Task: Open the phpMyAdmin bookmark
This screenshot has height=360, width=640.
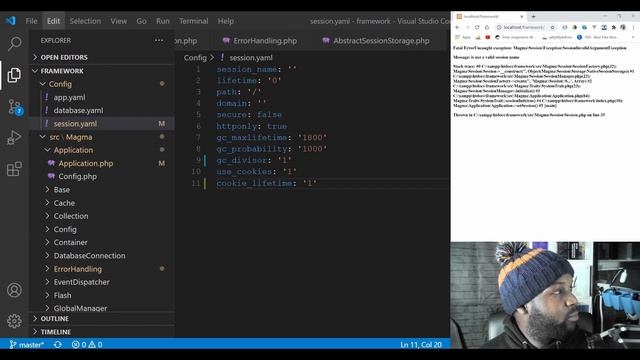Action: coord(557,37)
